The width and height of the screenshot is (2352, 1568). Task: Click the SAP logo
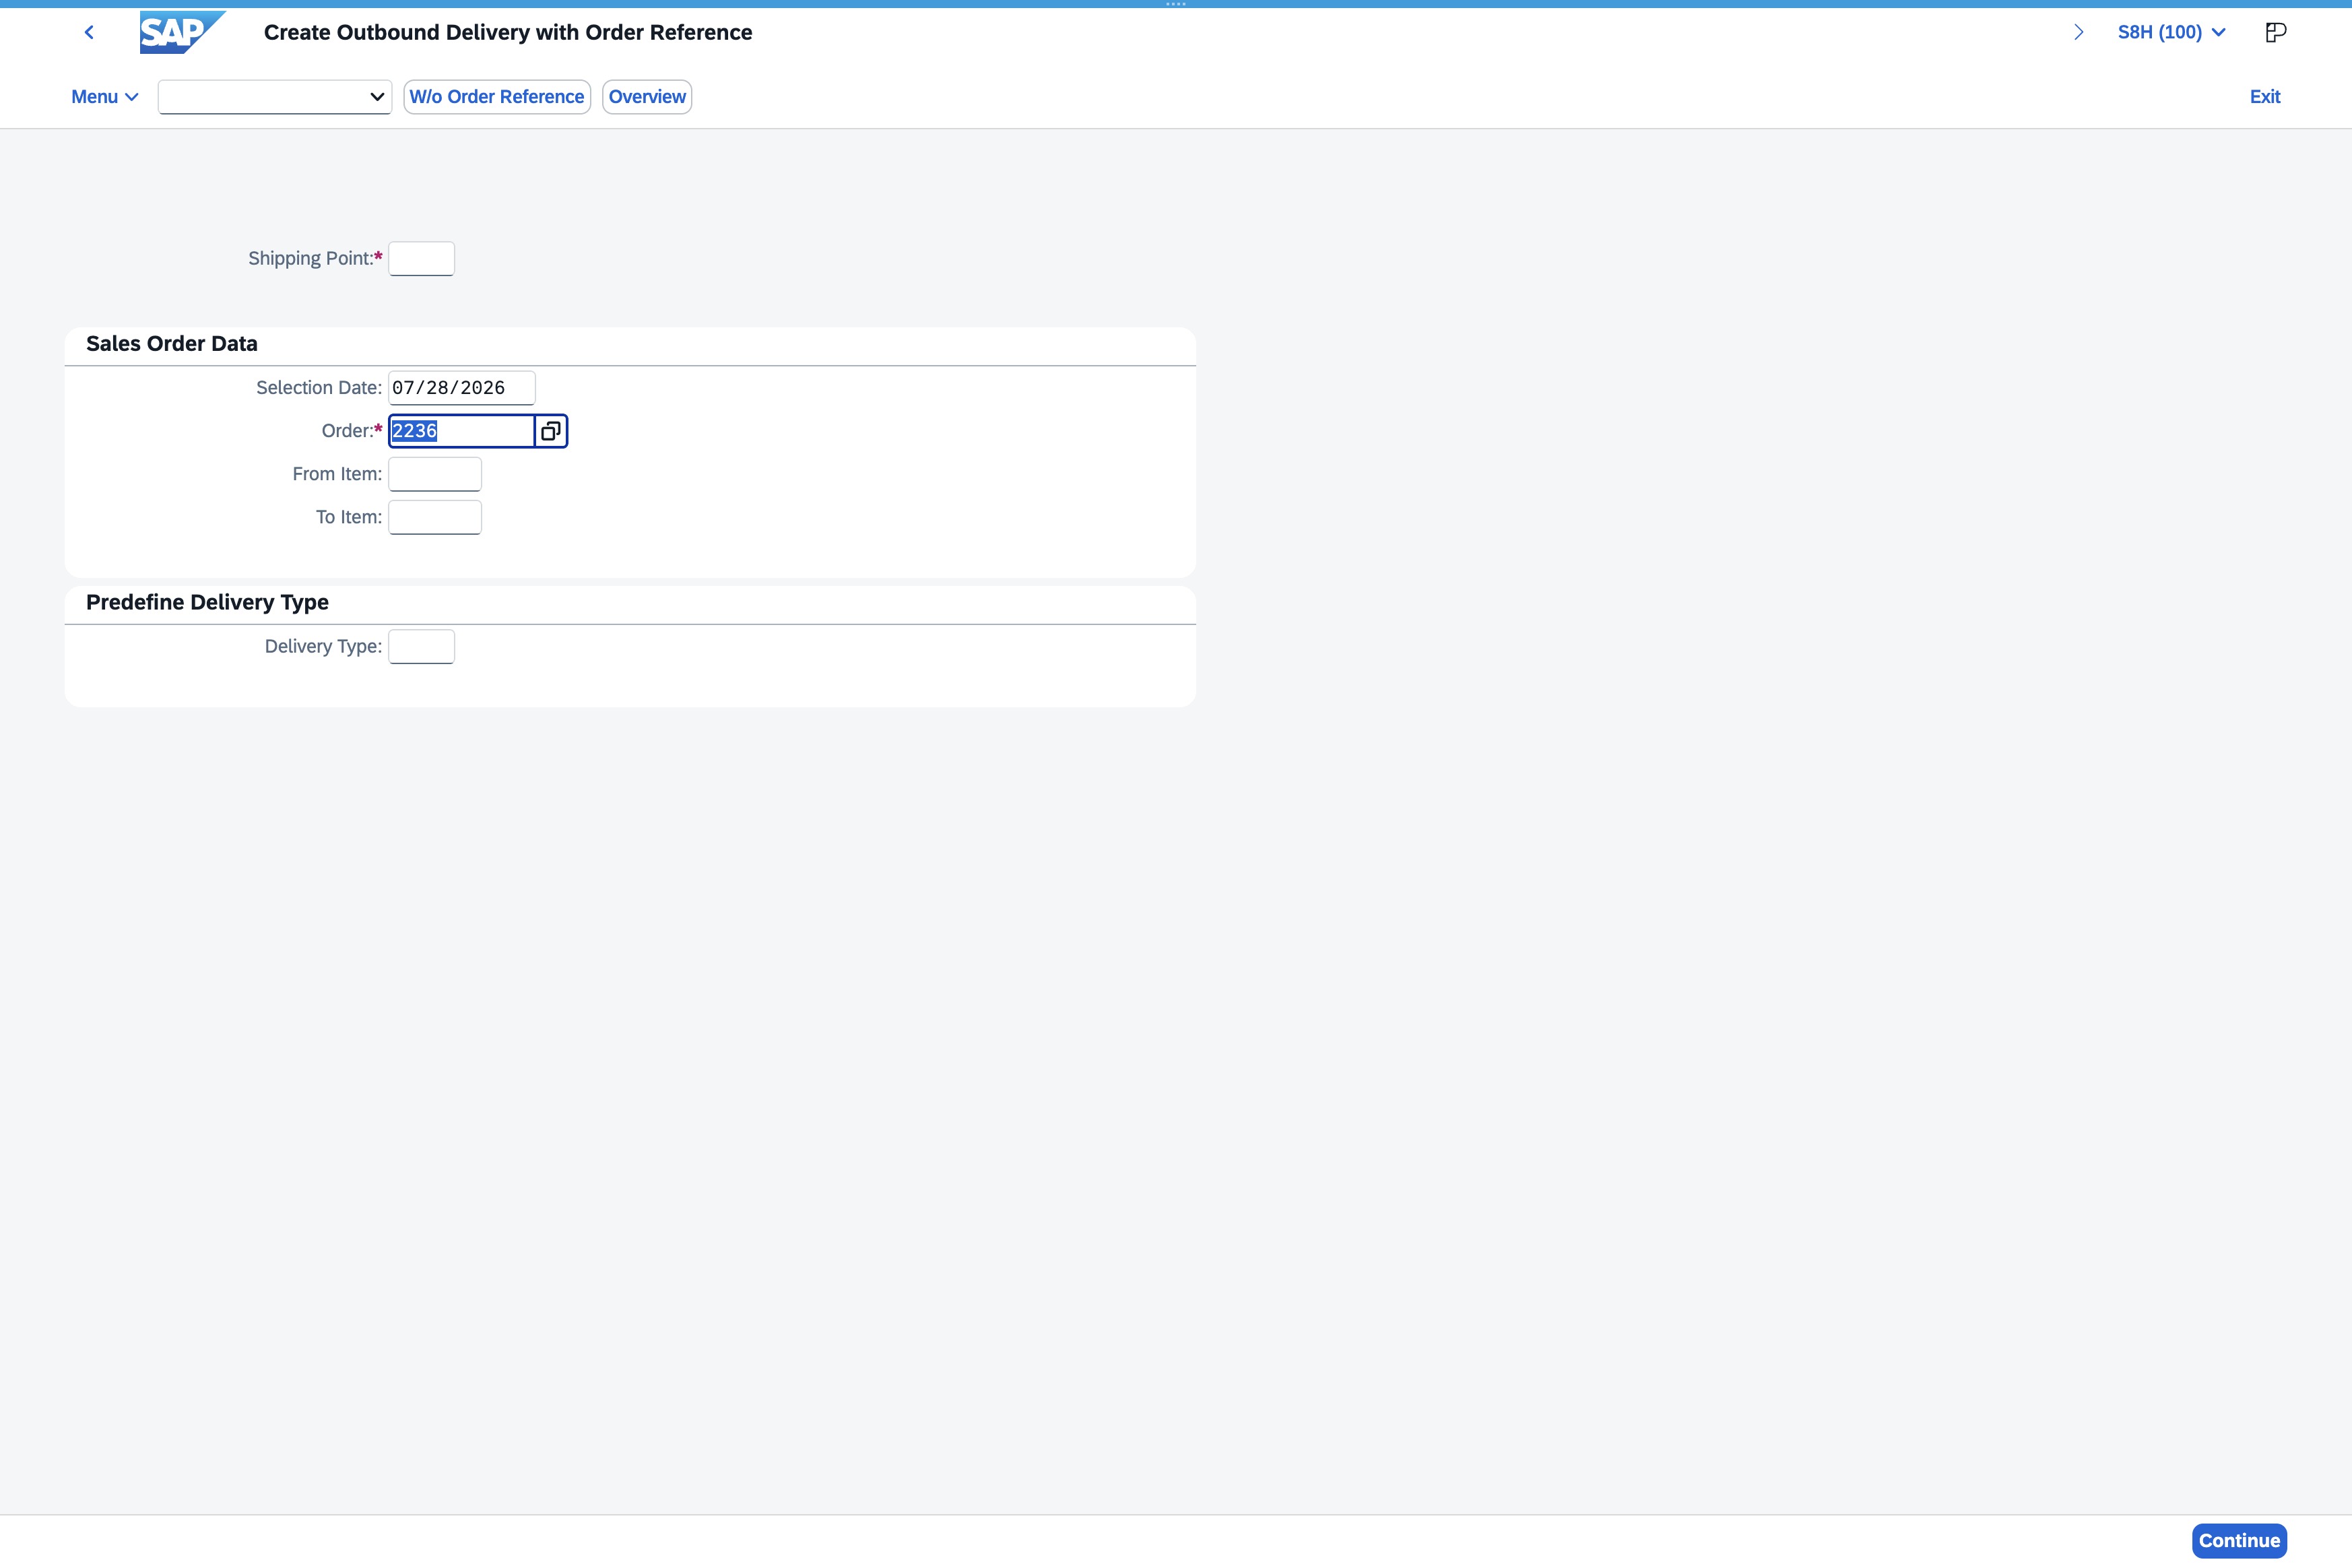(x=182, y=32)
